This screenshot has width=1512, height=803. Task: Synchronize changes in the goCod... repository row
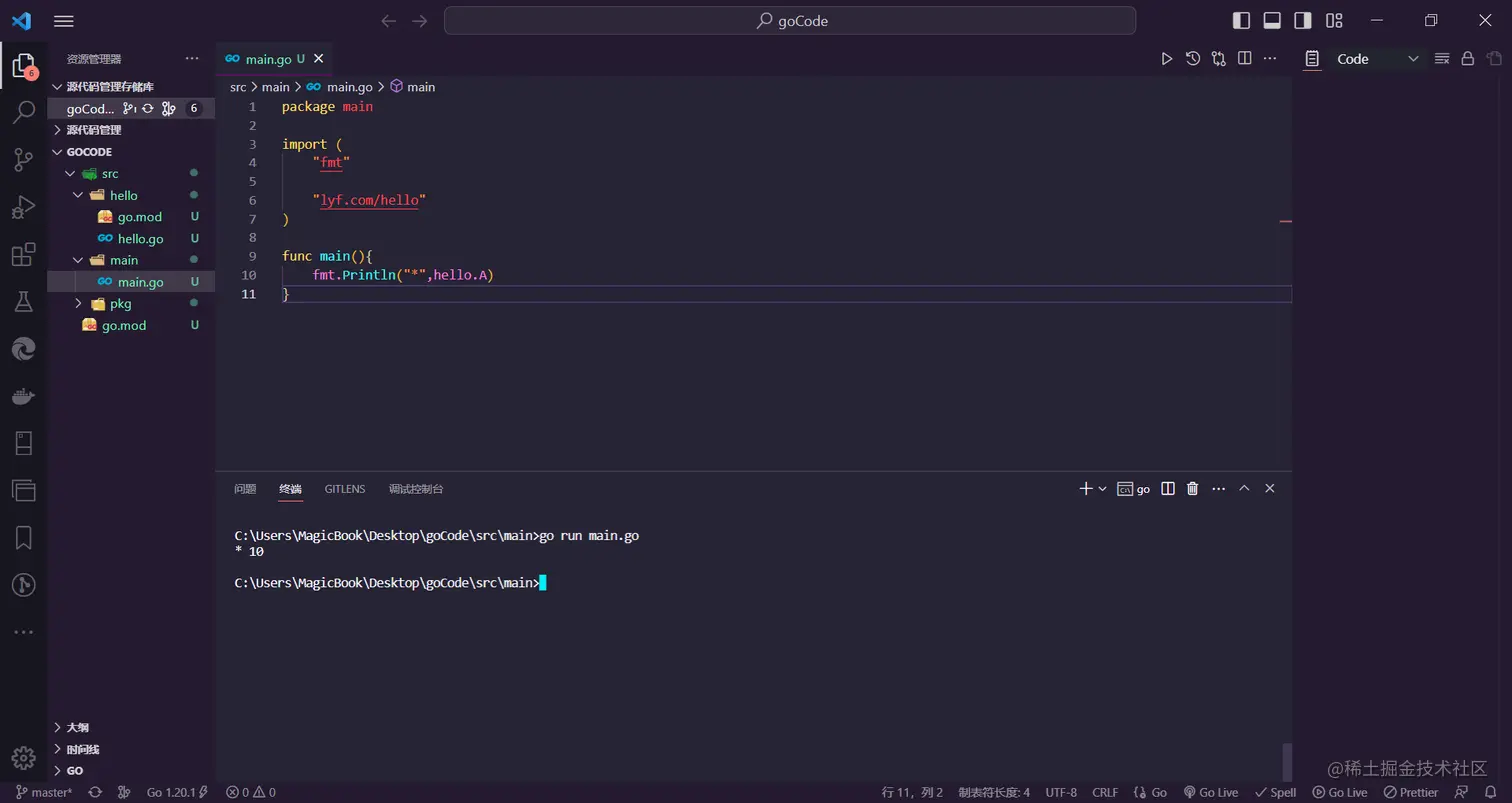[x=148, y=109]
